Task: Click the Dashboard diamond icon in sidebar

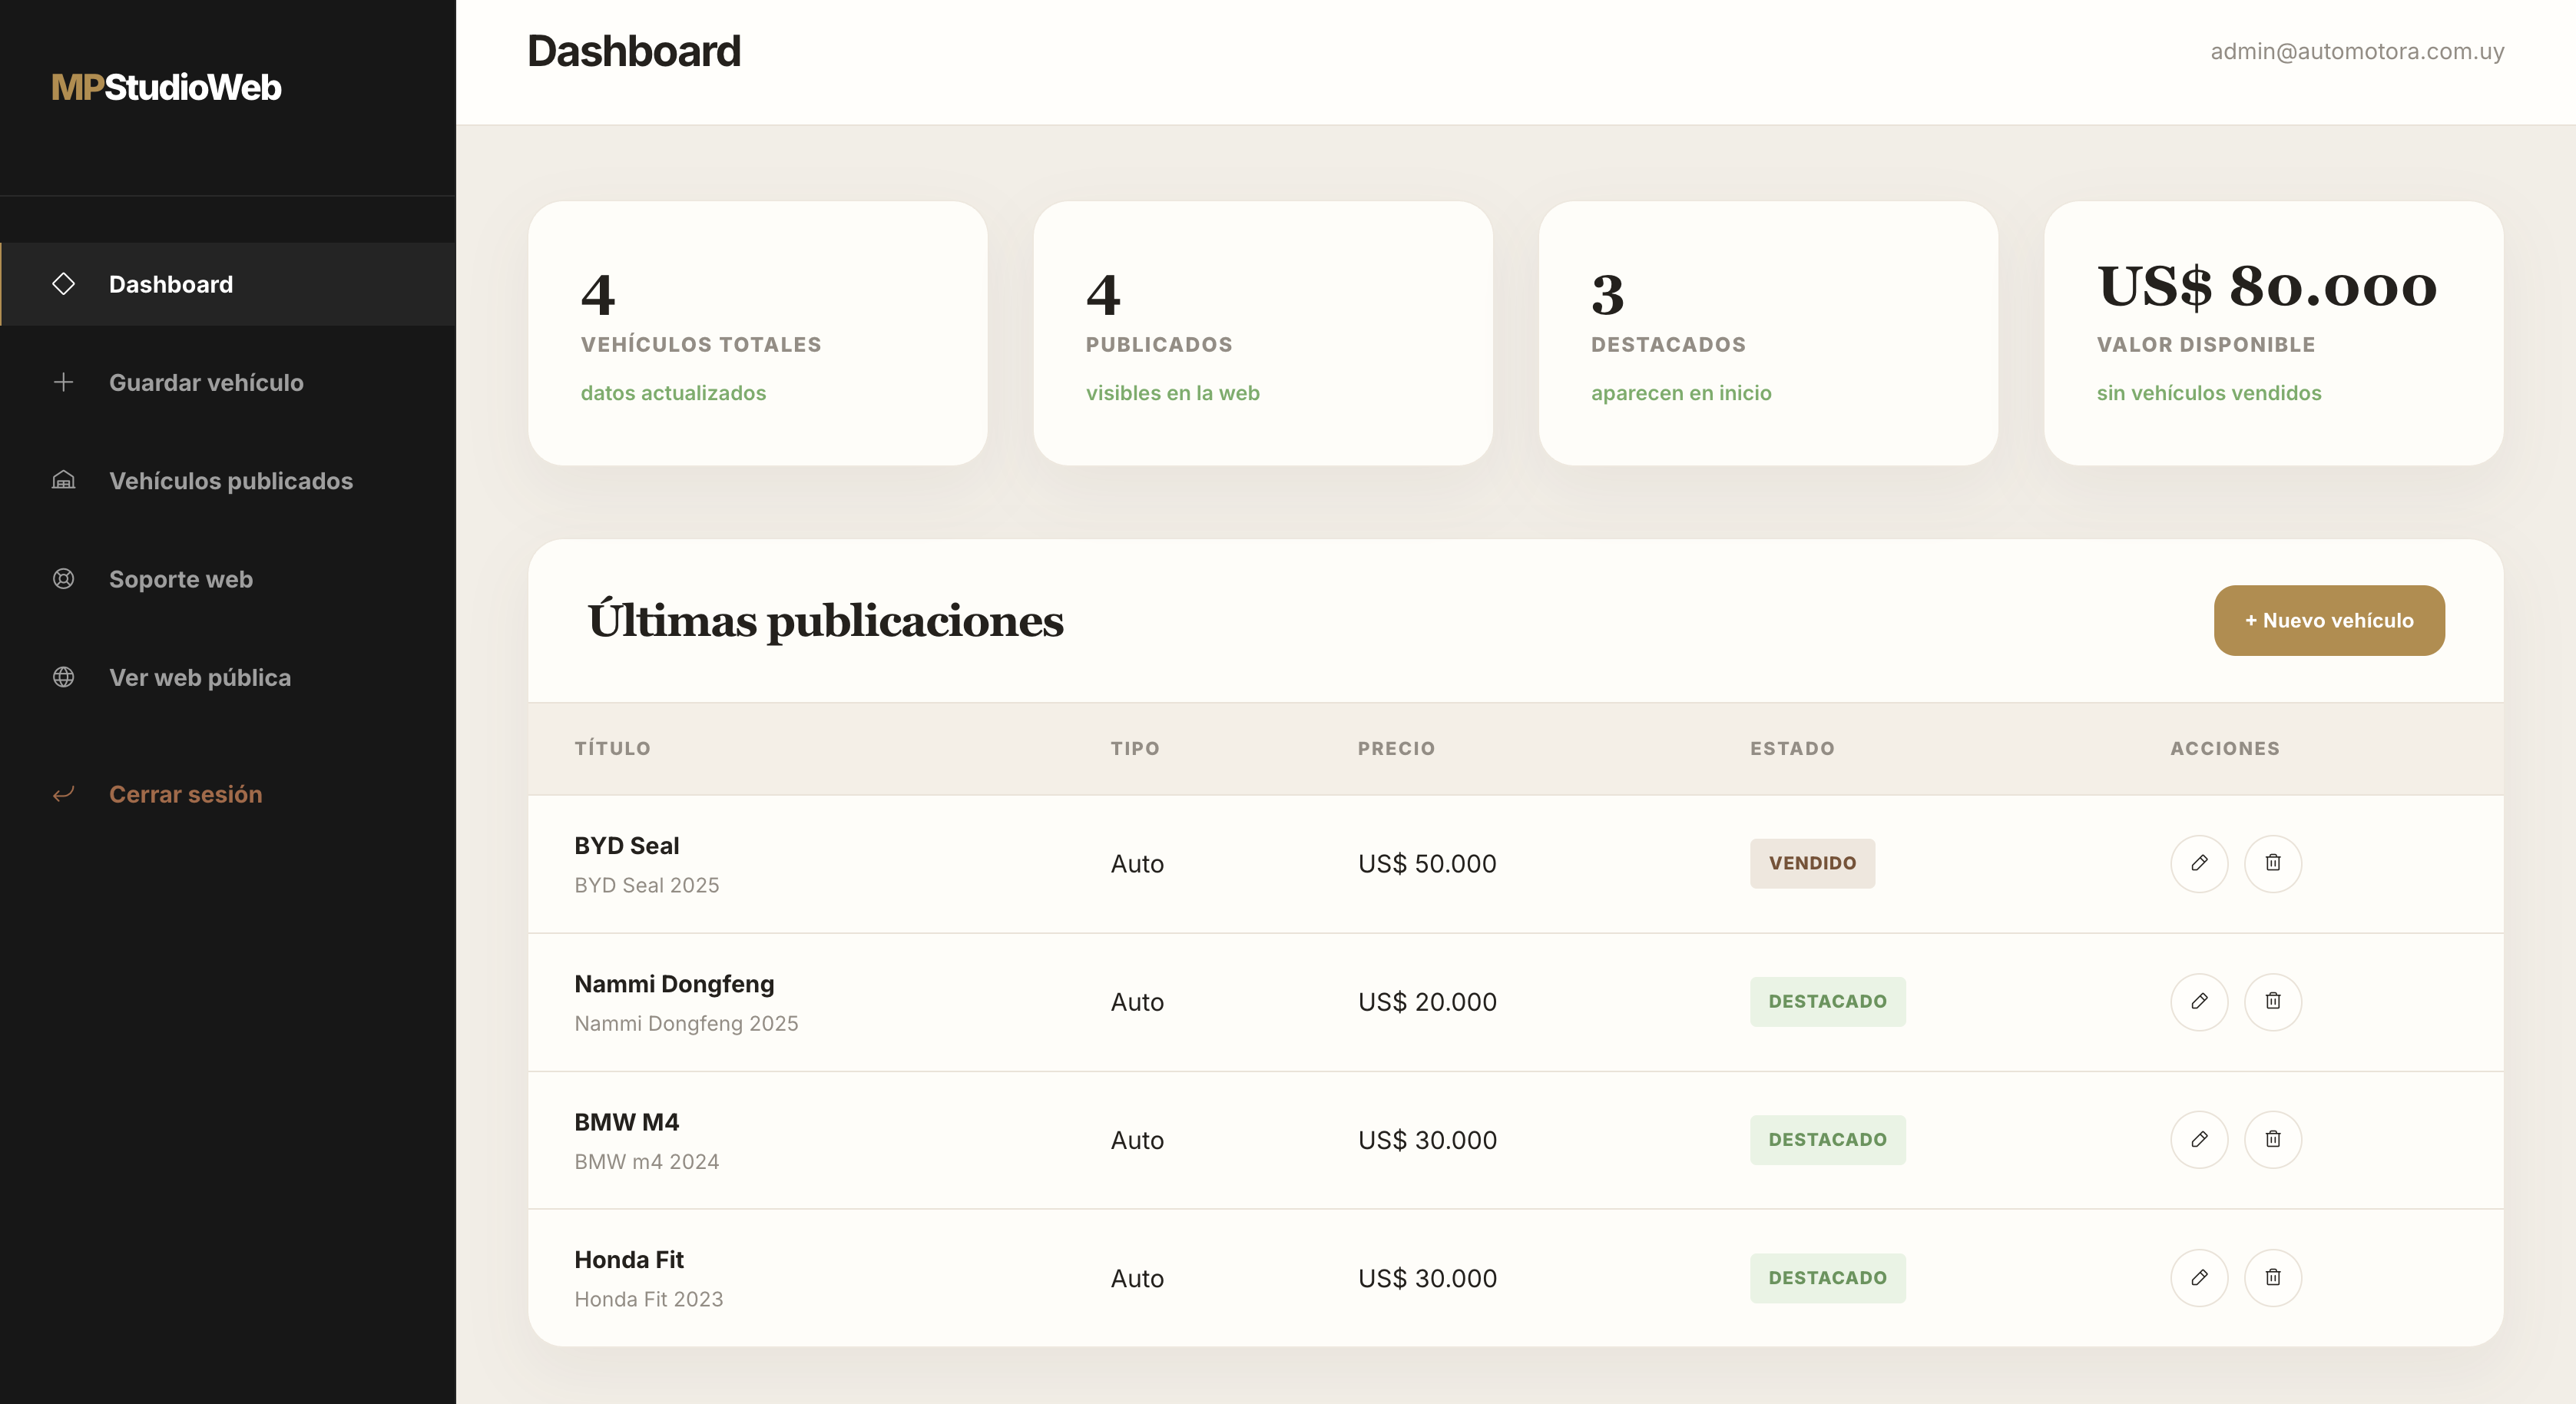Action: (63, 284)
